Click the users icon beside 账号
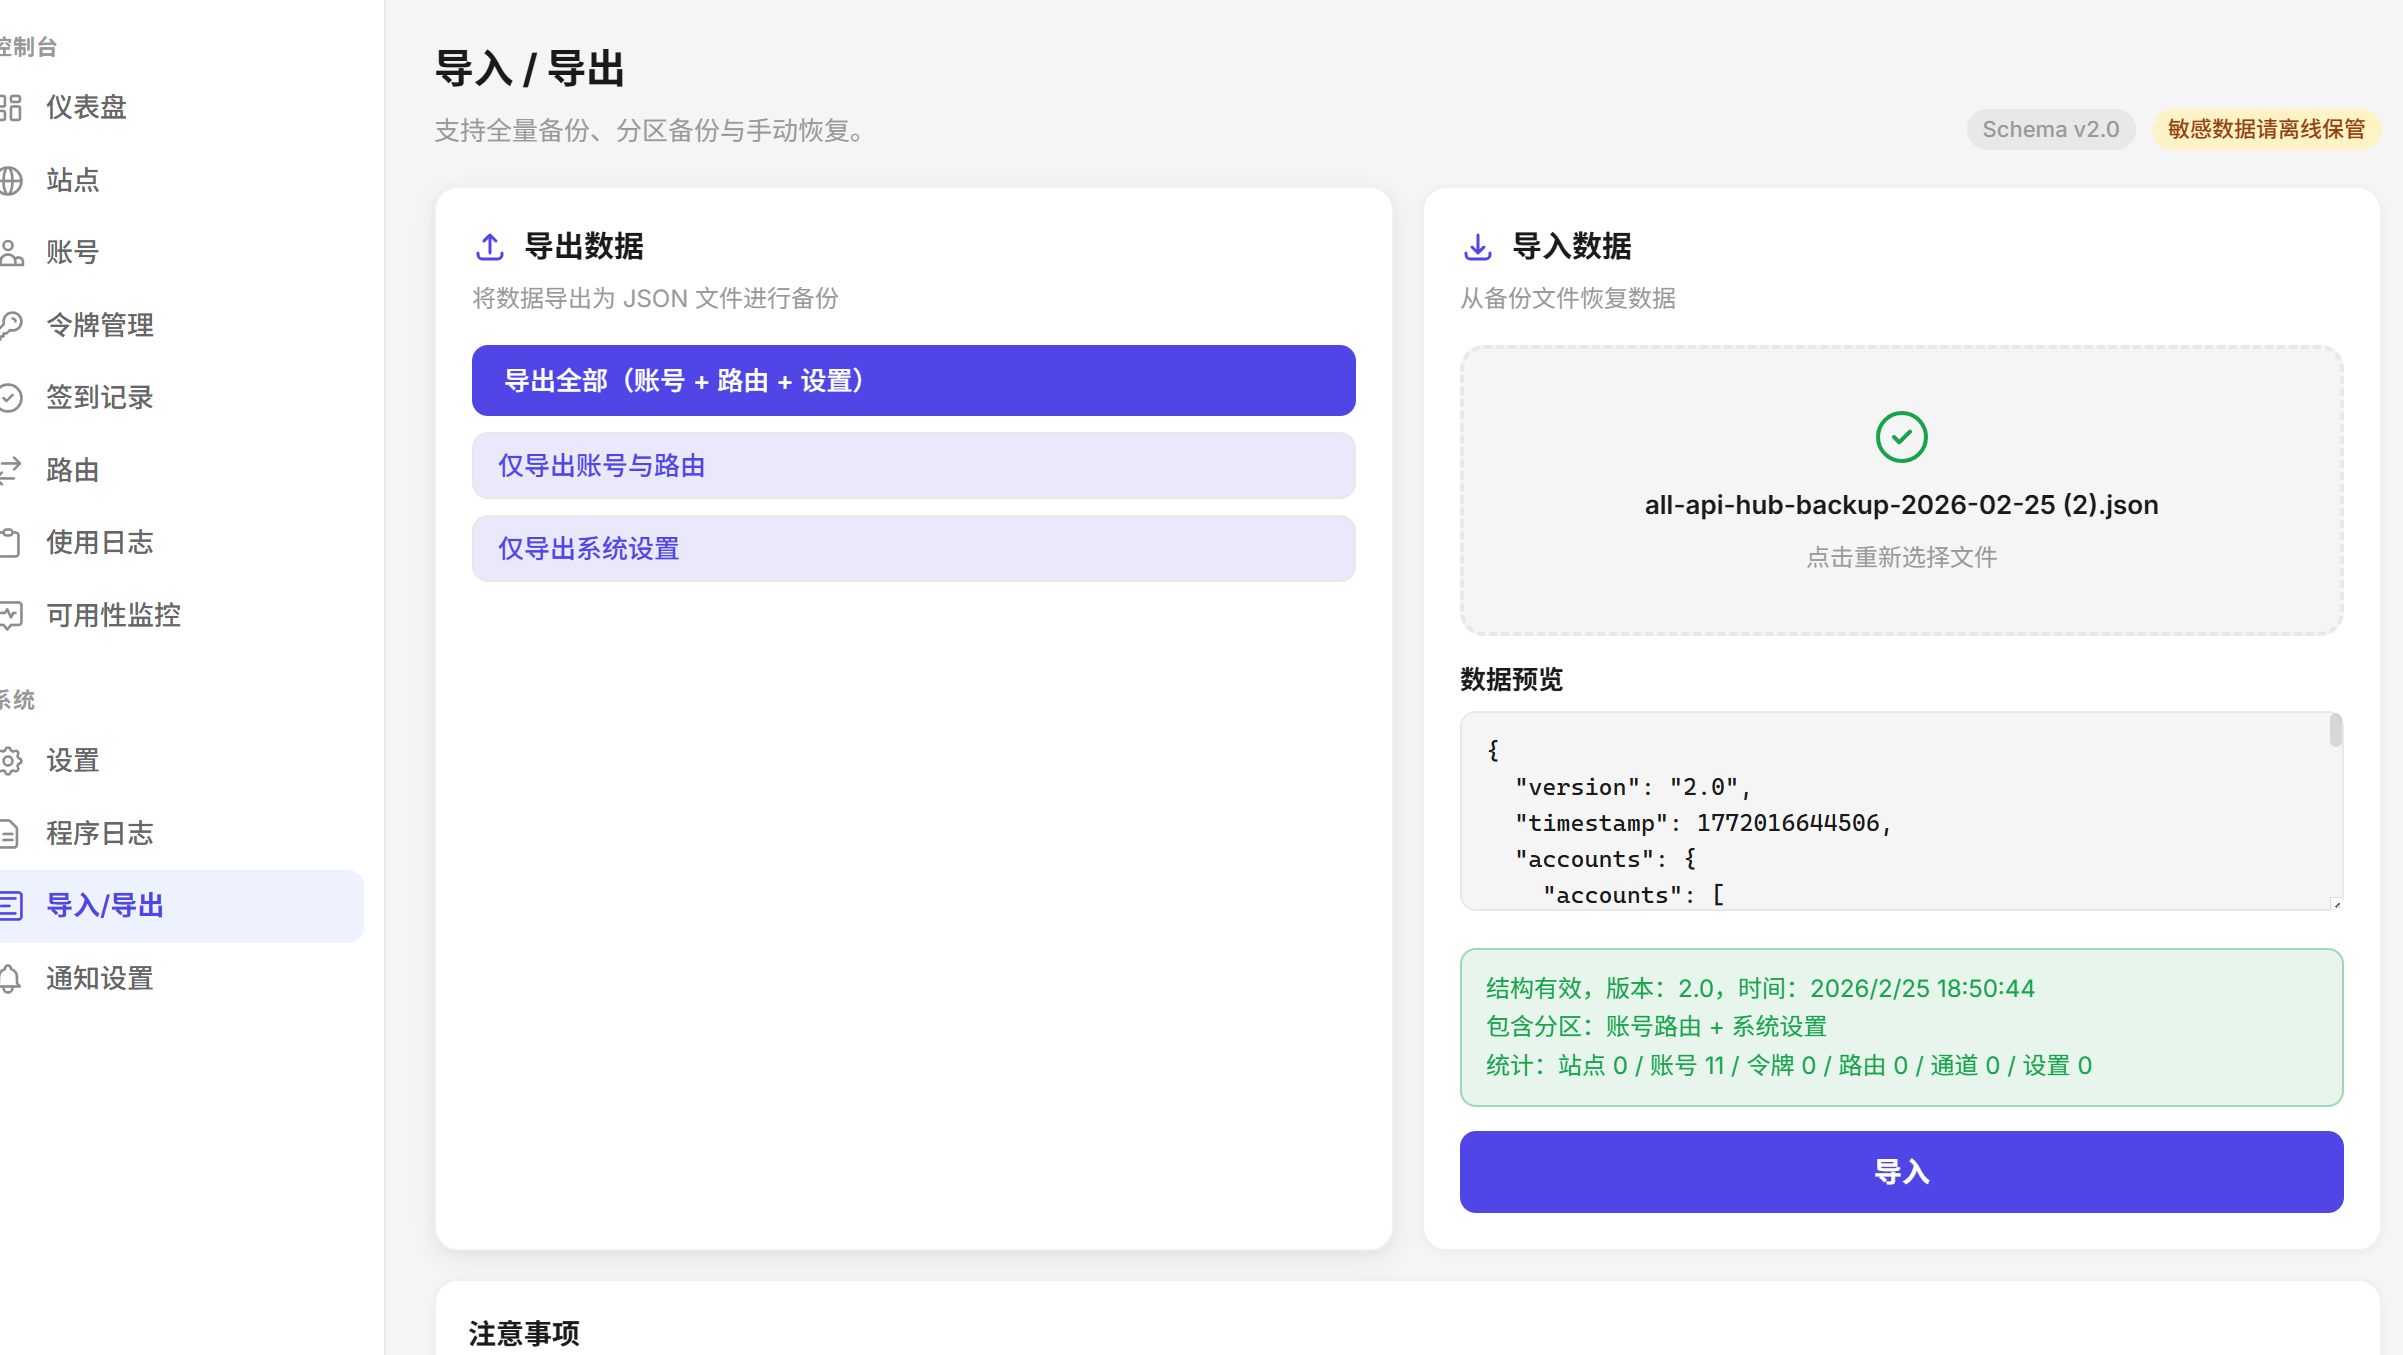Viewport: 2403px width, 1355px height. coord(10,252)
